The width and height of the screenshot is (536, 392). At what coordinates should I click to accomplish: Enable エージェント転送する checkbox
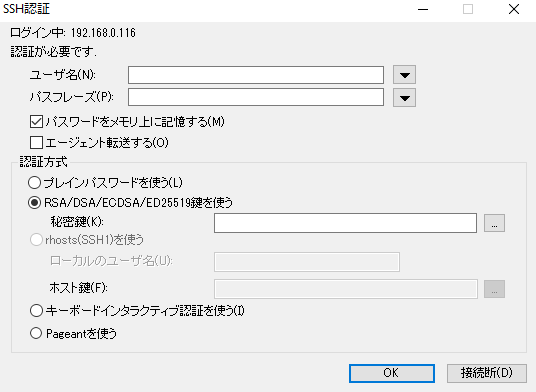click(x=36, y=143)
